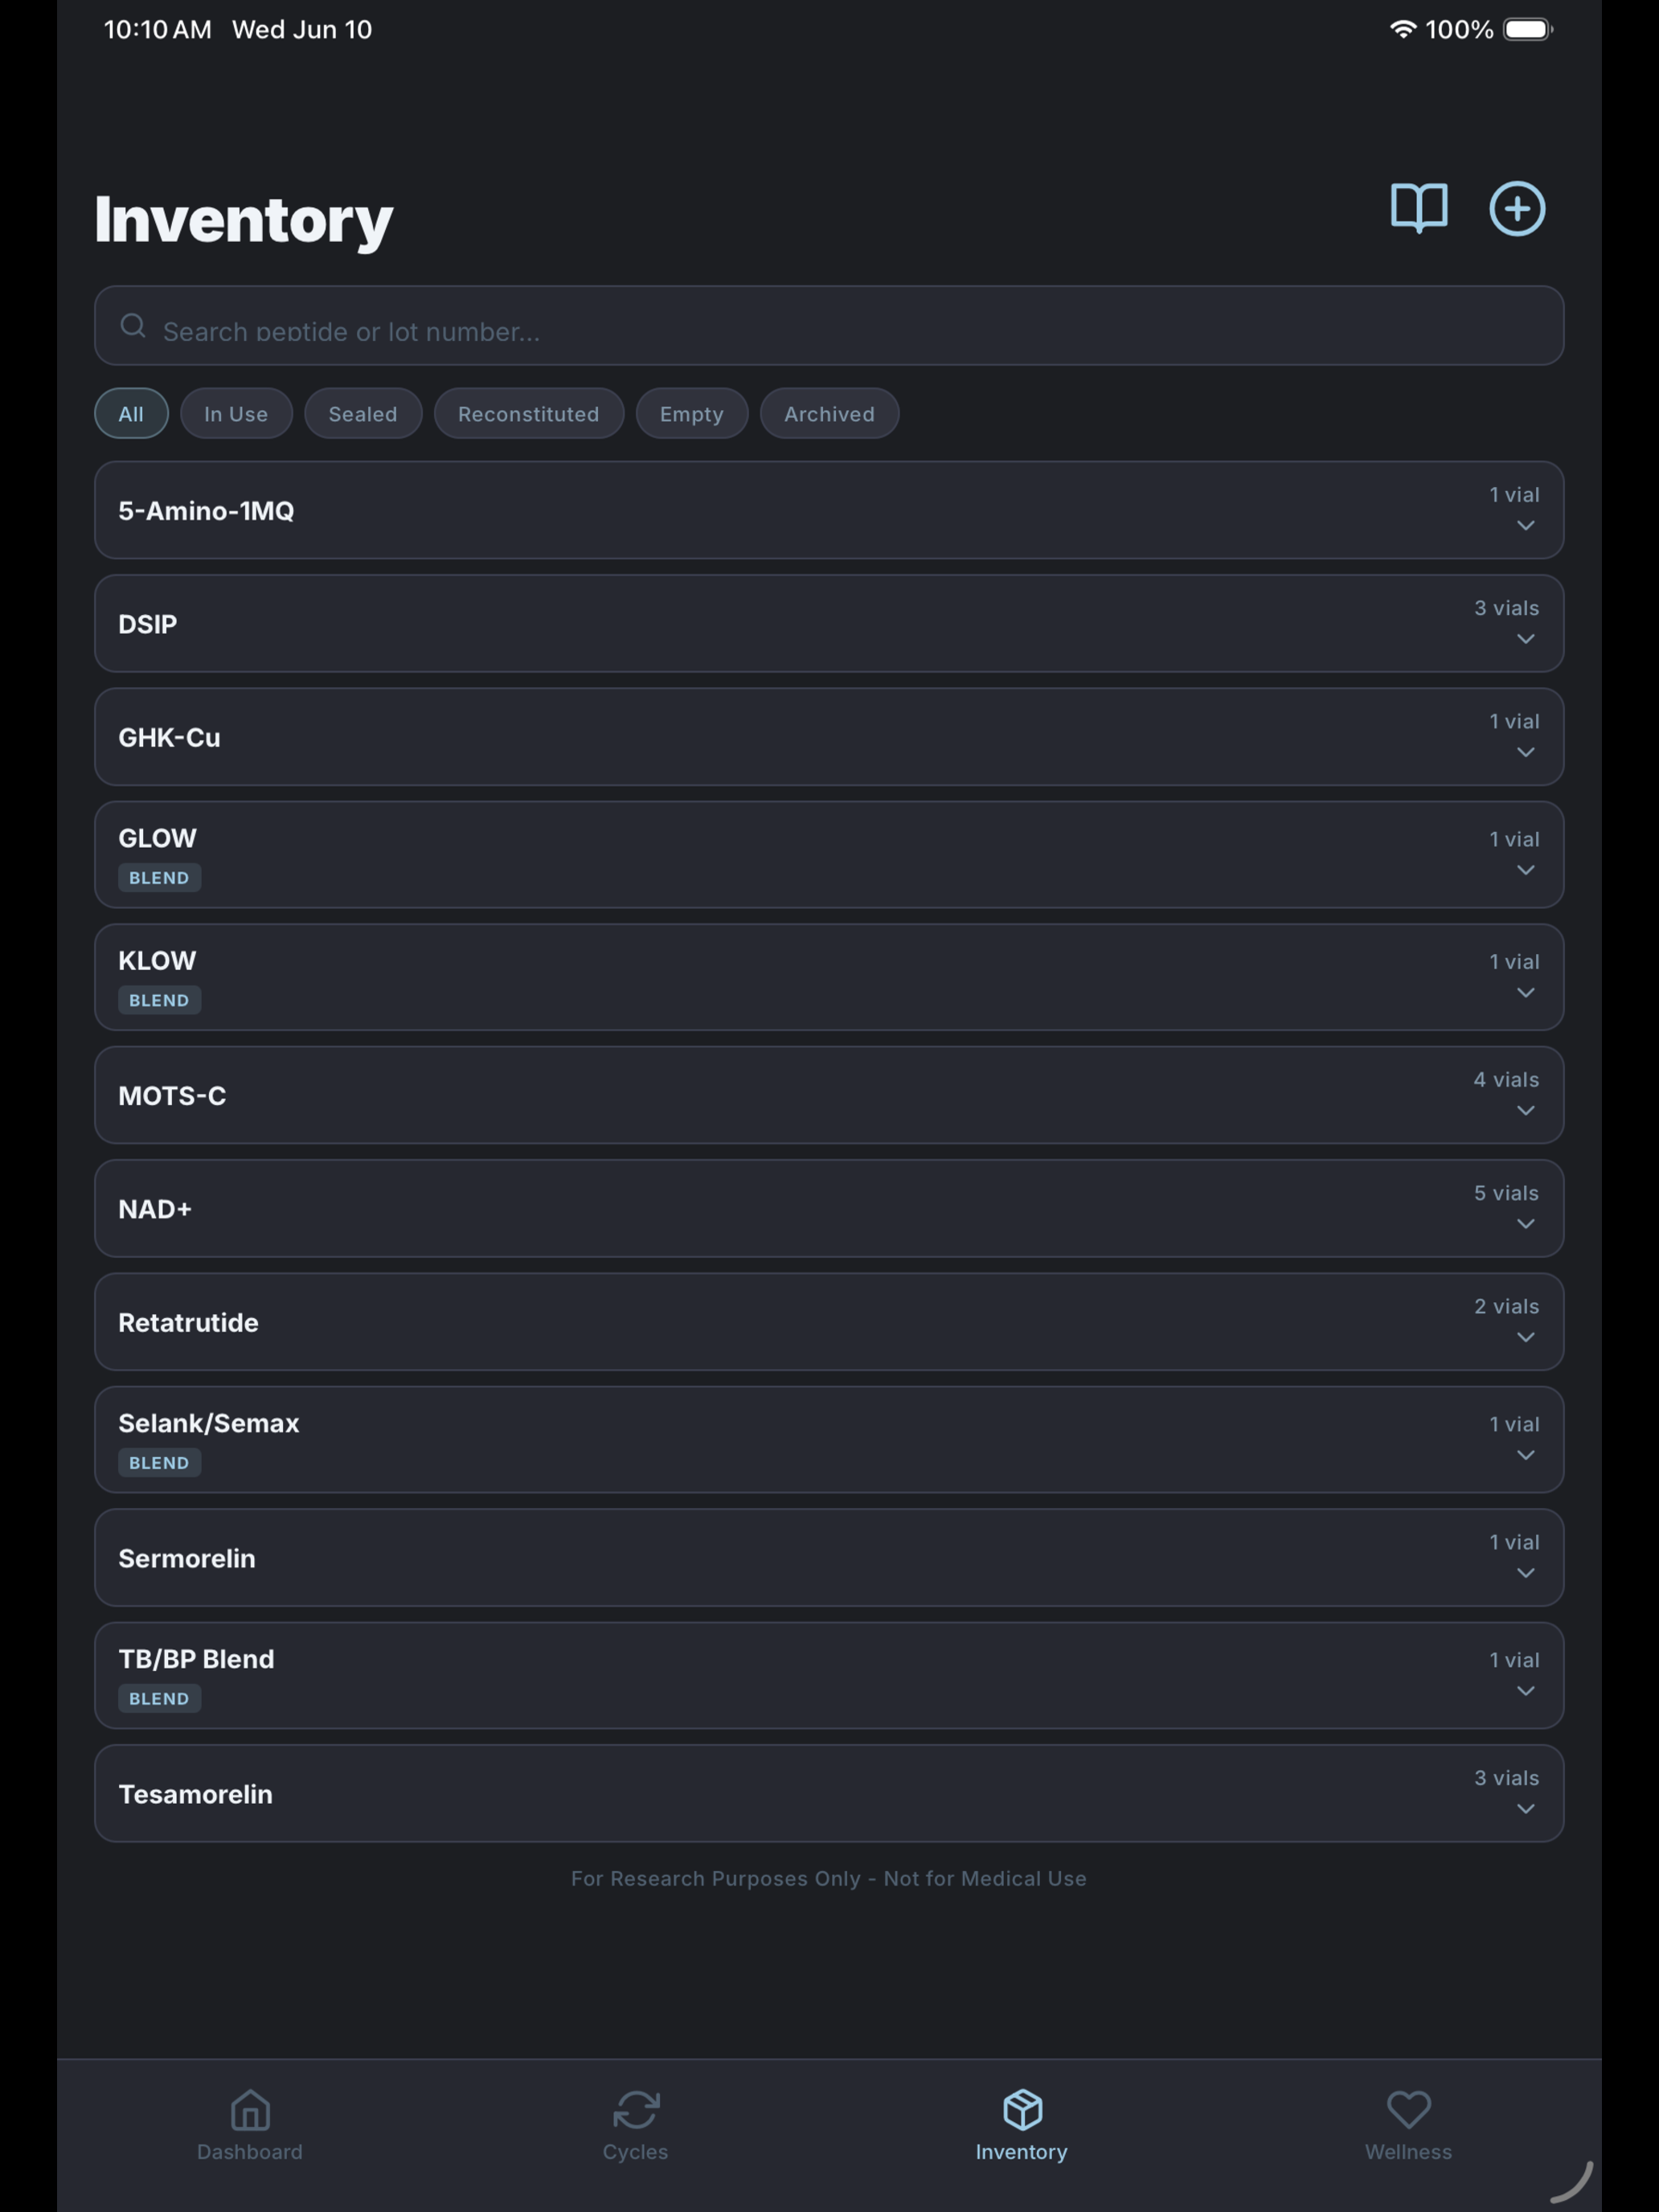
Task: Tap the GLOW name
Action: pos(157,837)
